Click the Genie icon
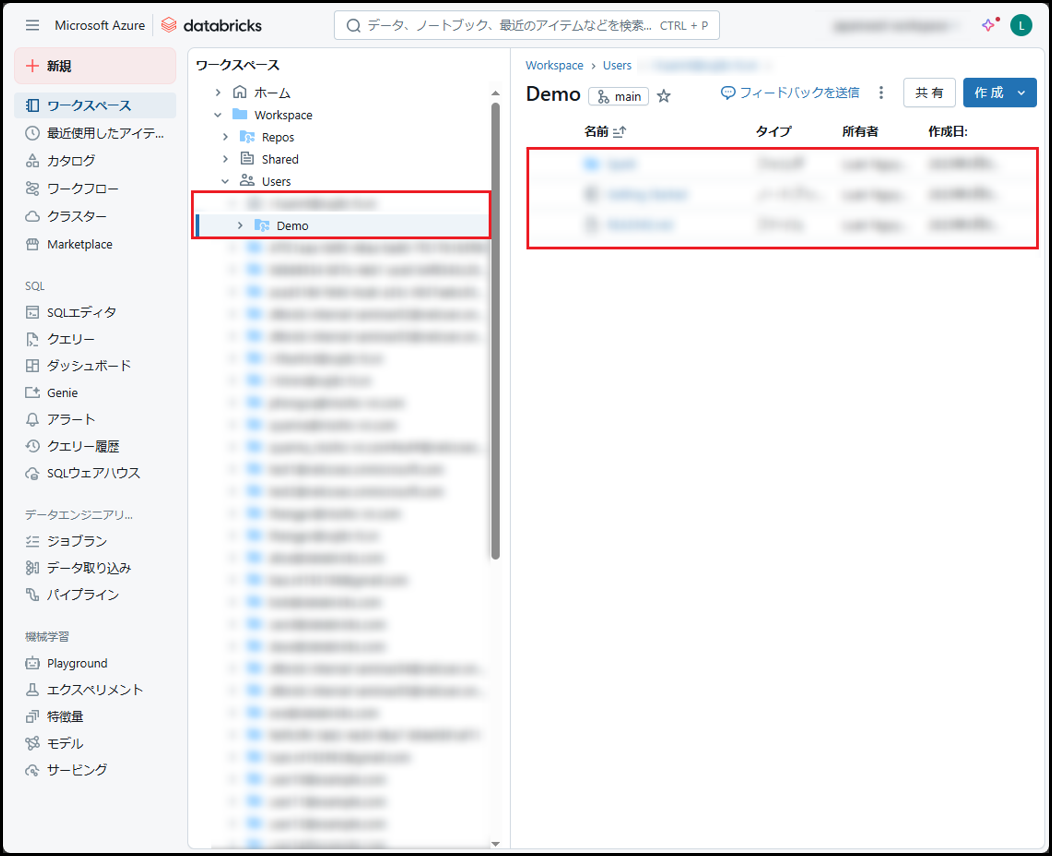 click(x=32, y=392)
